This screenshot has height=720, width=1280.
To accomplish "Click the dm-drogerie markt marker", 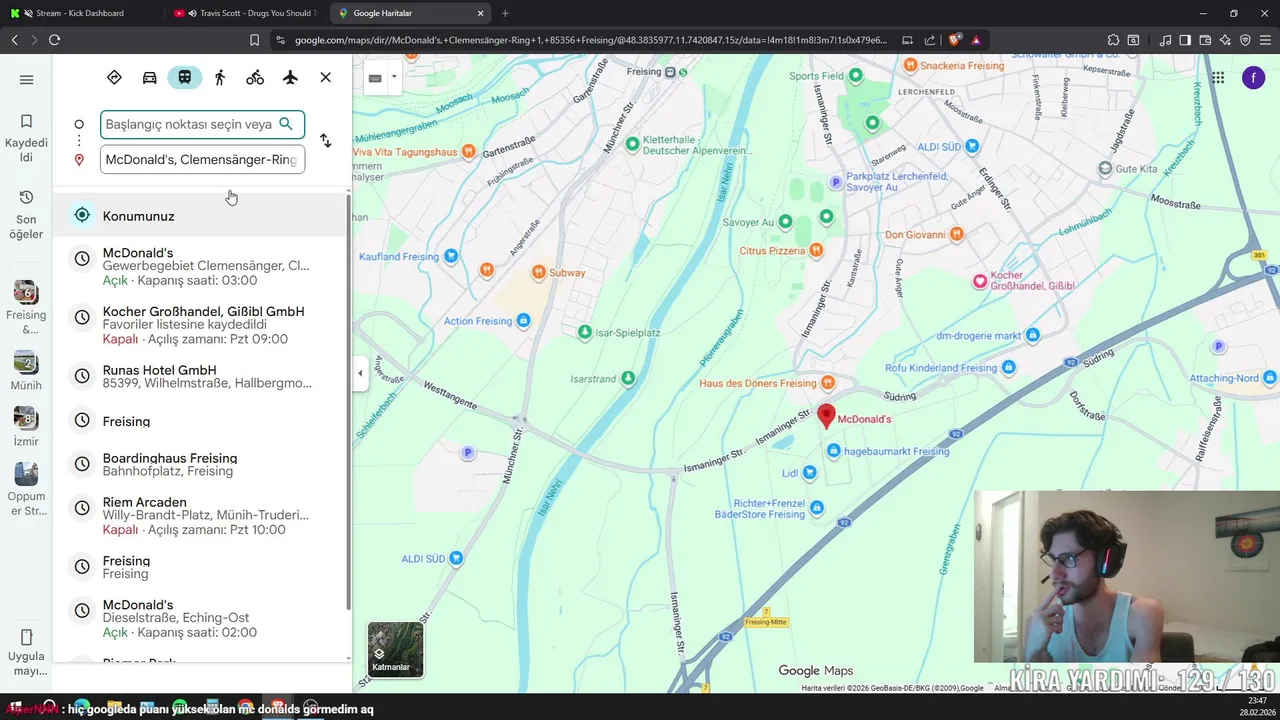I will 1033,335.
